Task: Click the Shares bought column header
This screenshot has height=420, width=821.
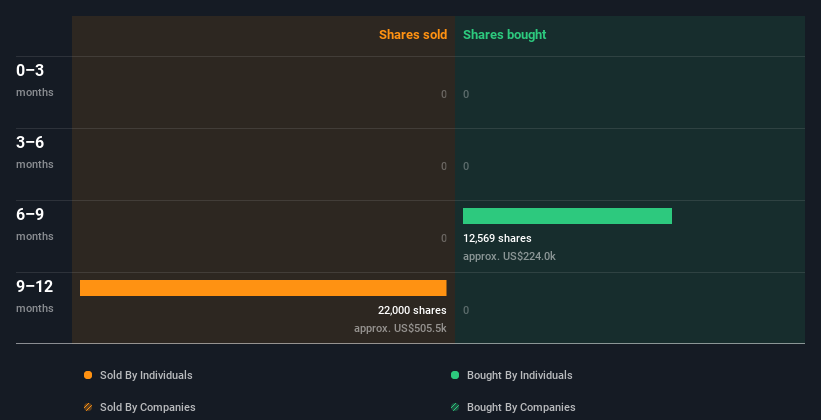Action: [x=505, y=35]
